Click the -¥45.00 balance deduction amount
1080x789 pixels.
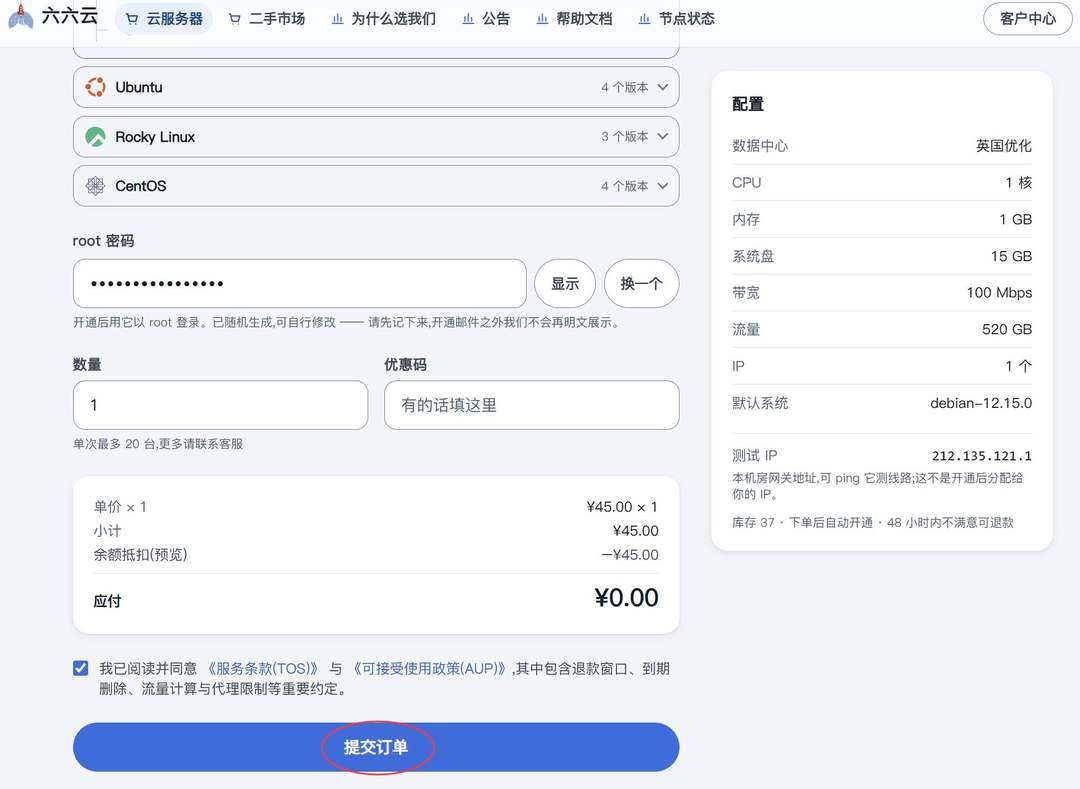click(x=630, y=555)
